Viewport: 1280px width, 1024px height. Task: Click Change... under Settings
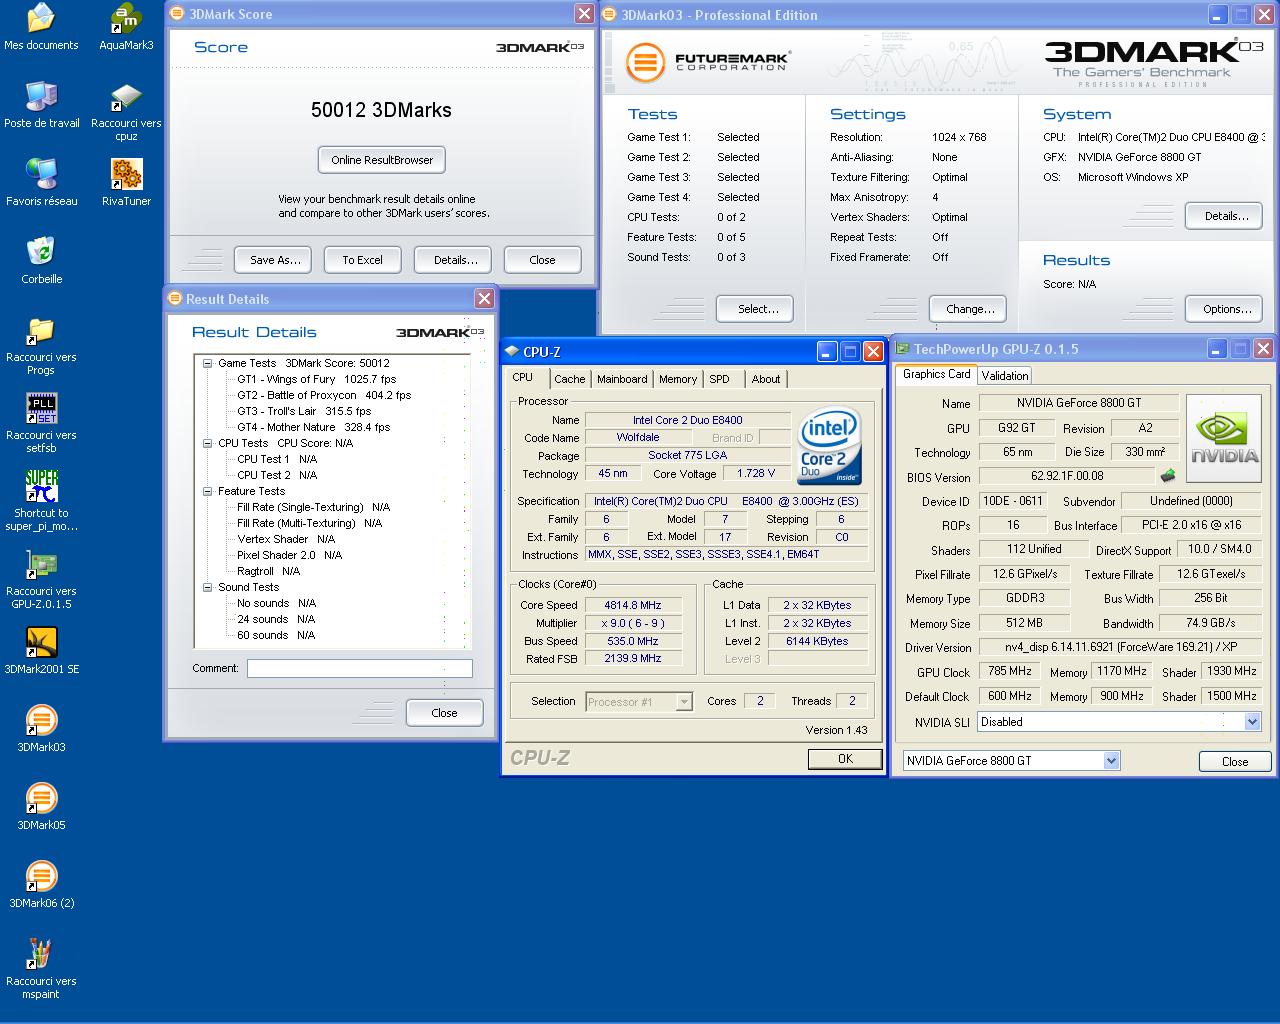point(969,309)
